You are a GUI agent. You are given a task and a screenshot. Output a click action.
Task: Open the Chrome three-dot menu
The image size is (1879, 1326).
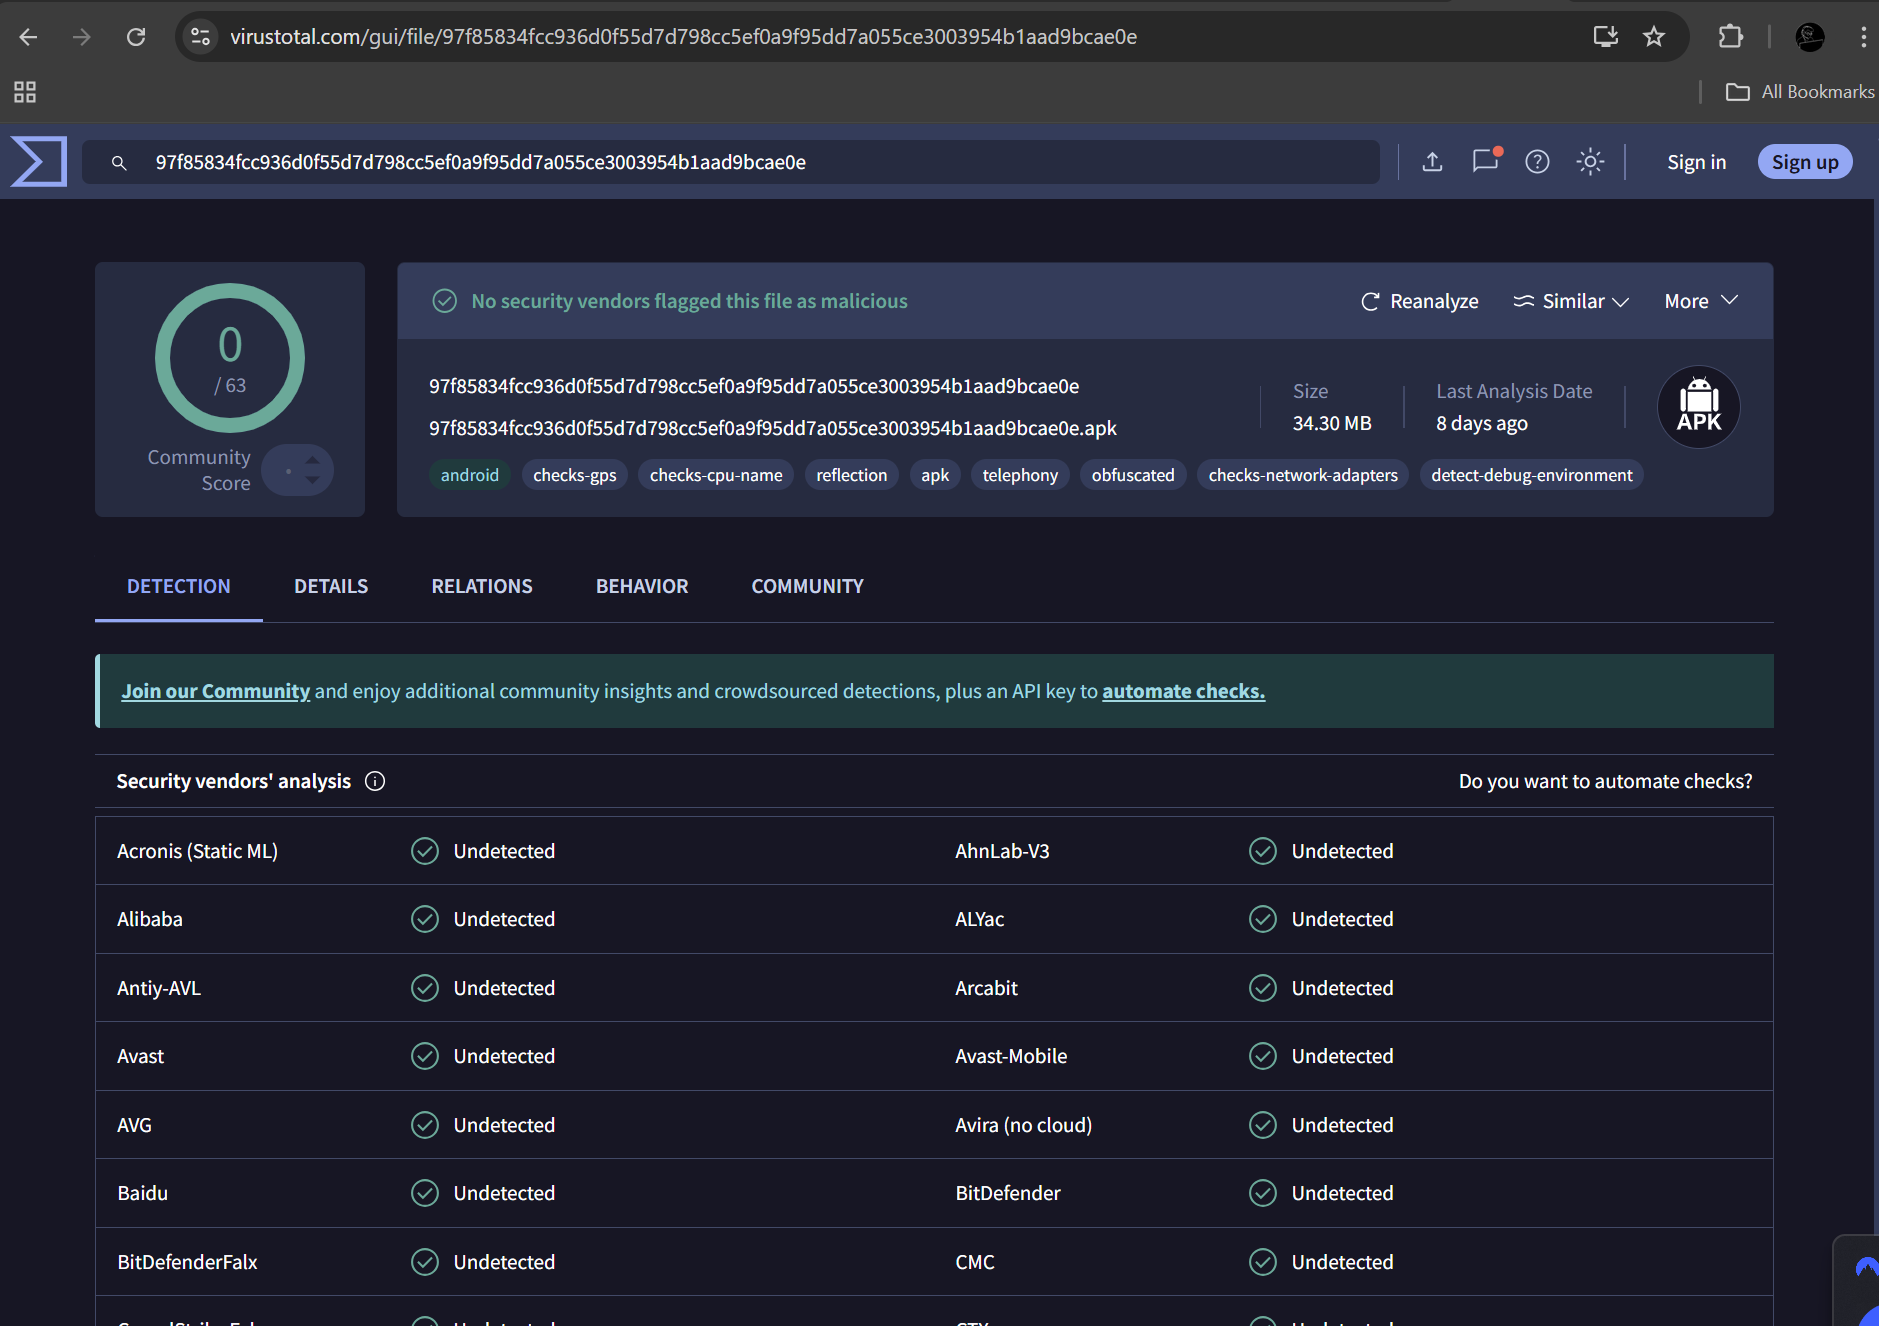pyautogui.click(x=1863, y=37)
